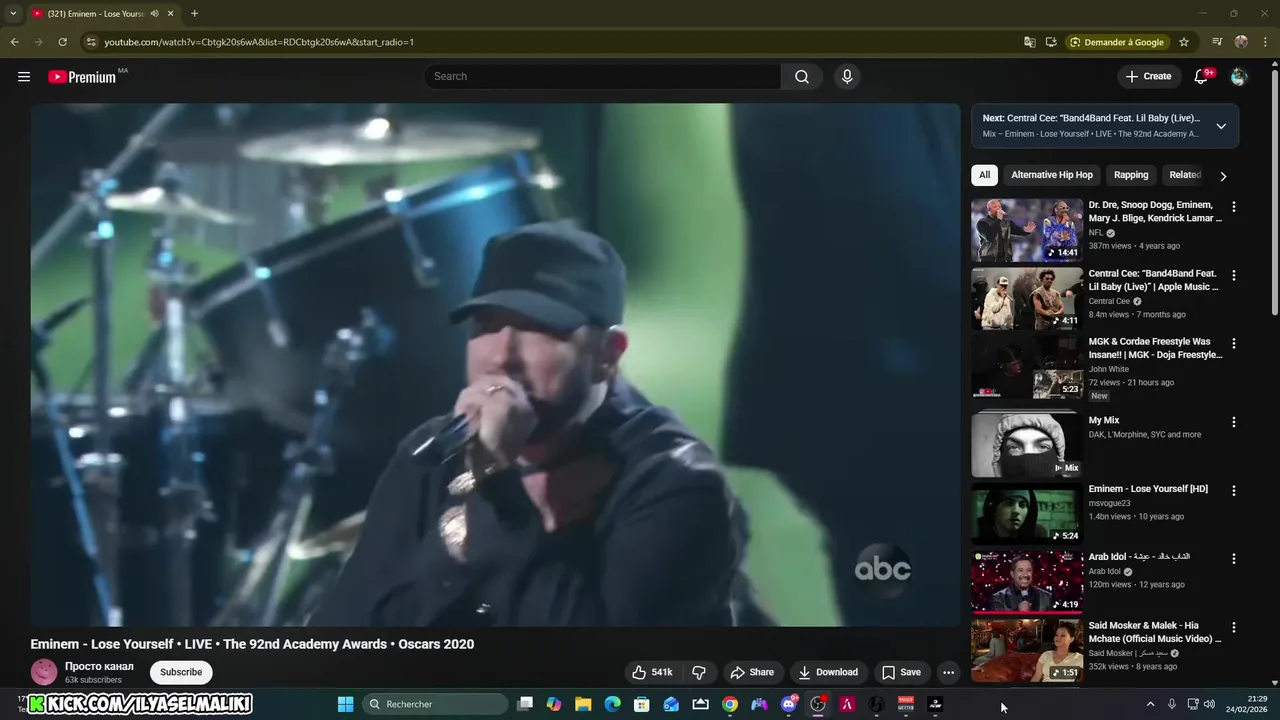Go to YouTube Premium home logo
The height and width of the screenshot is (720, 1280).
click(x=82, y=77)
